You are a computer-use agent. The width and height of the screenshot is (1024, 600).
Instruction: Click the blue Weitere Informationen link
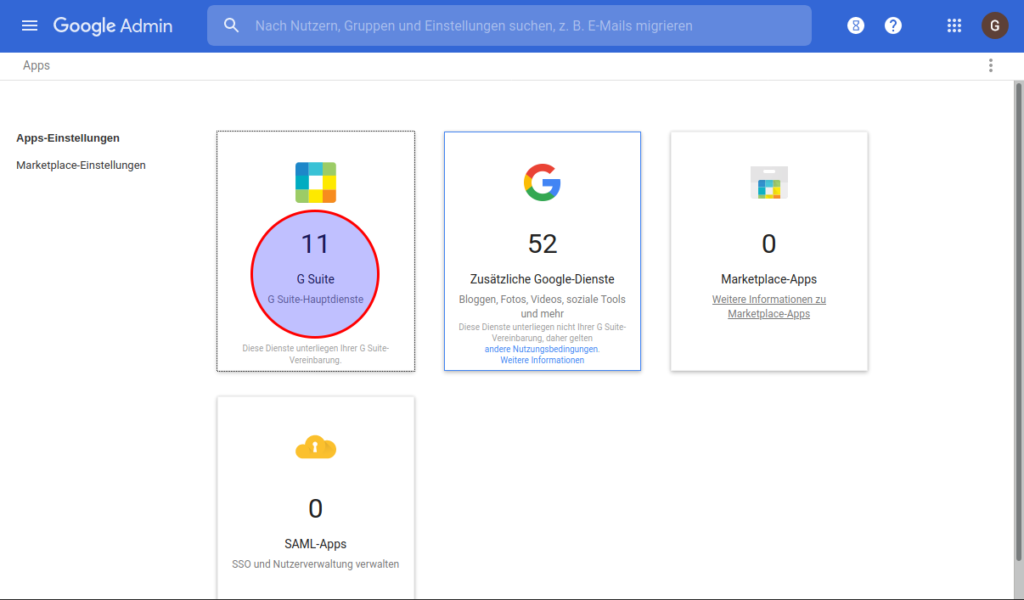tap(542, 360)
